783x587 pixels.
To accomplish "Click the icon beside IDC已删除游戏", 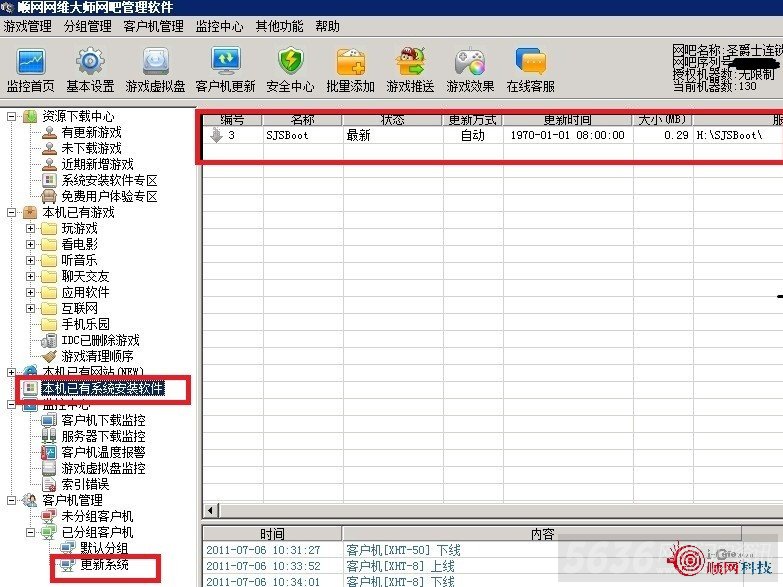I will [x=49, y=340].
